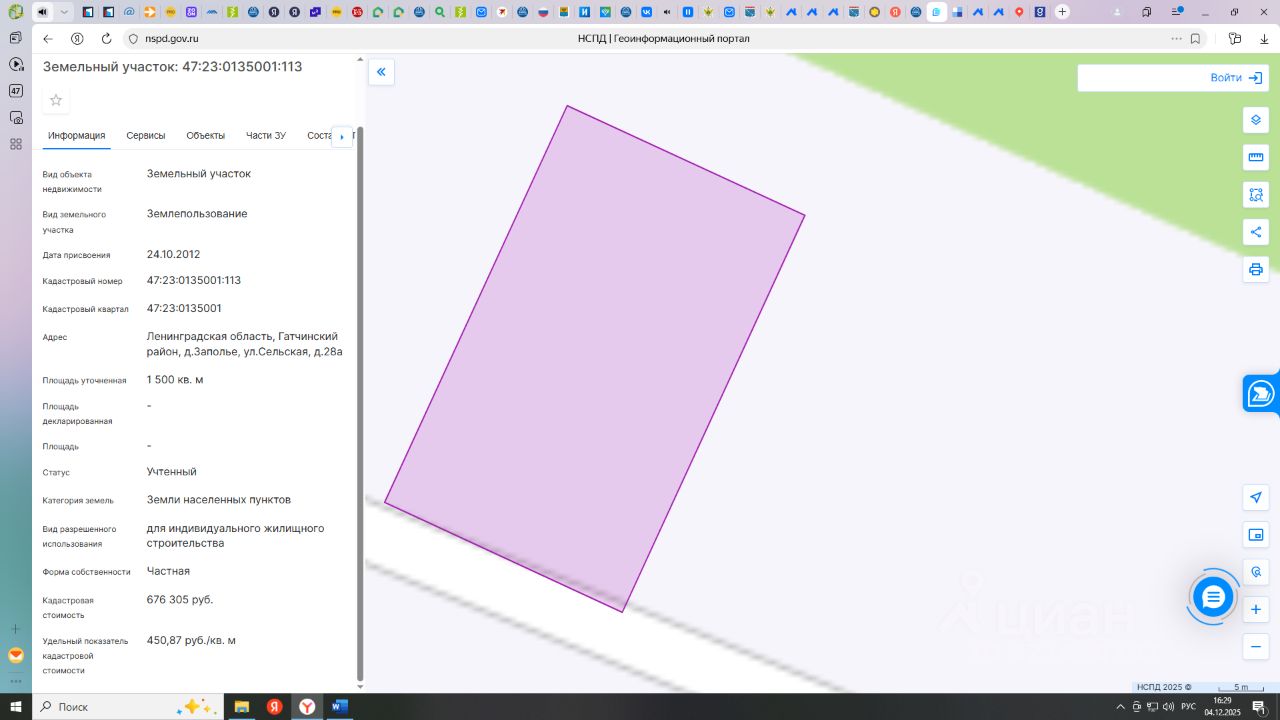This screenshot has height=720, width=1280.
Task: Open sidebar video playback icon
Action: 16,64
